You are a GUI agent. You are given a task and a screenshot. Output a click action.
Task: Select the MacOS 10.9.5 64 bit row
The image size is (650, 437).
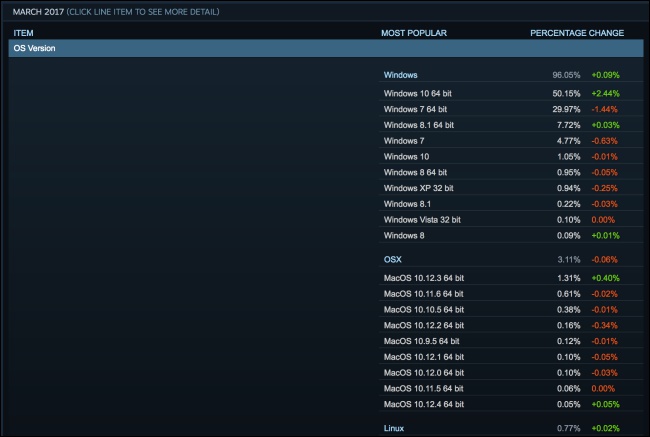tap(511, 341)
